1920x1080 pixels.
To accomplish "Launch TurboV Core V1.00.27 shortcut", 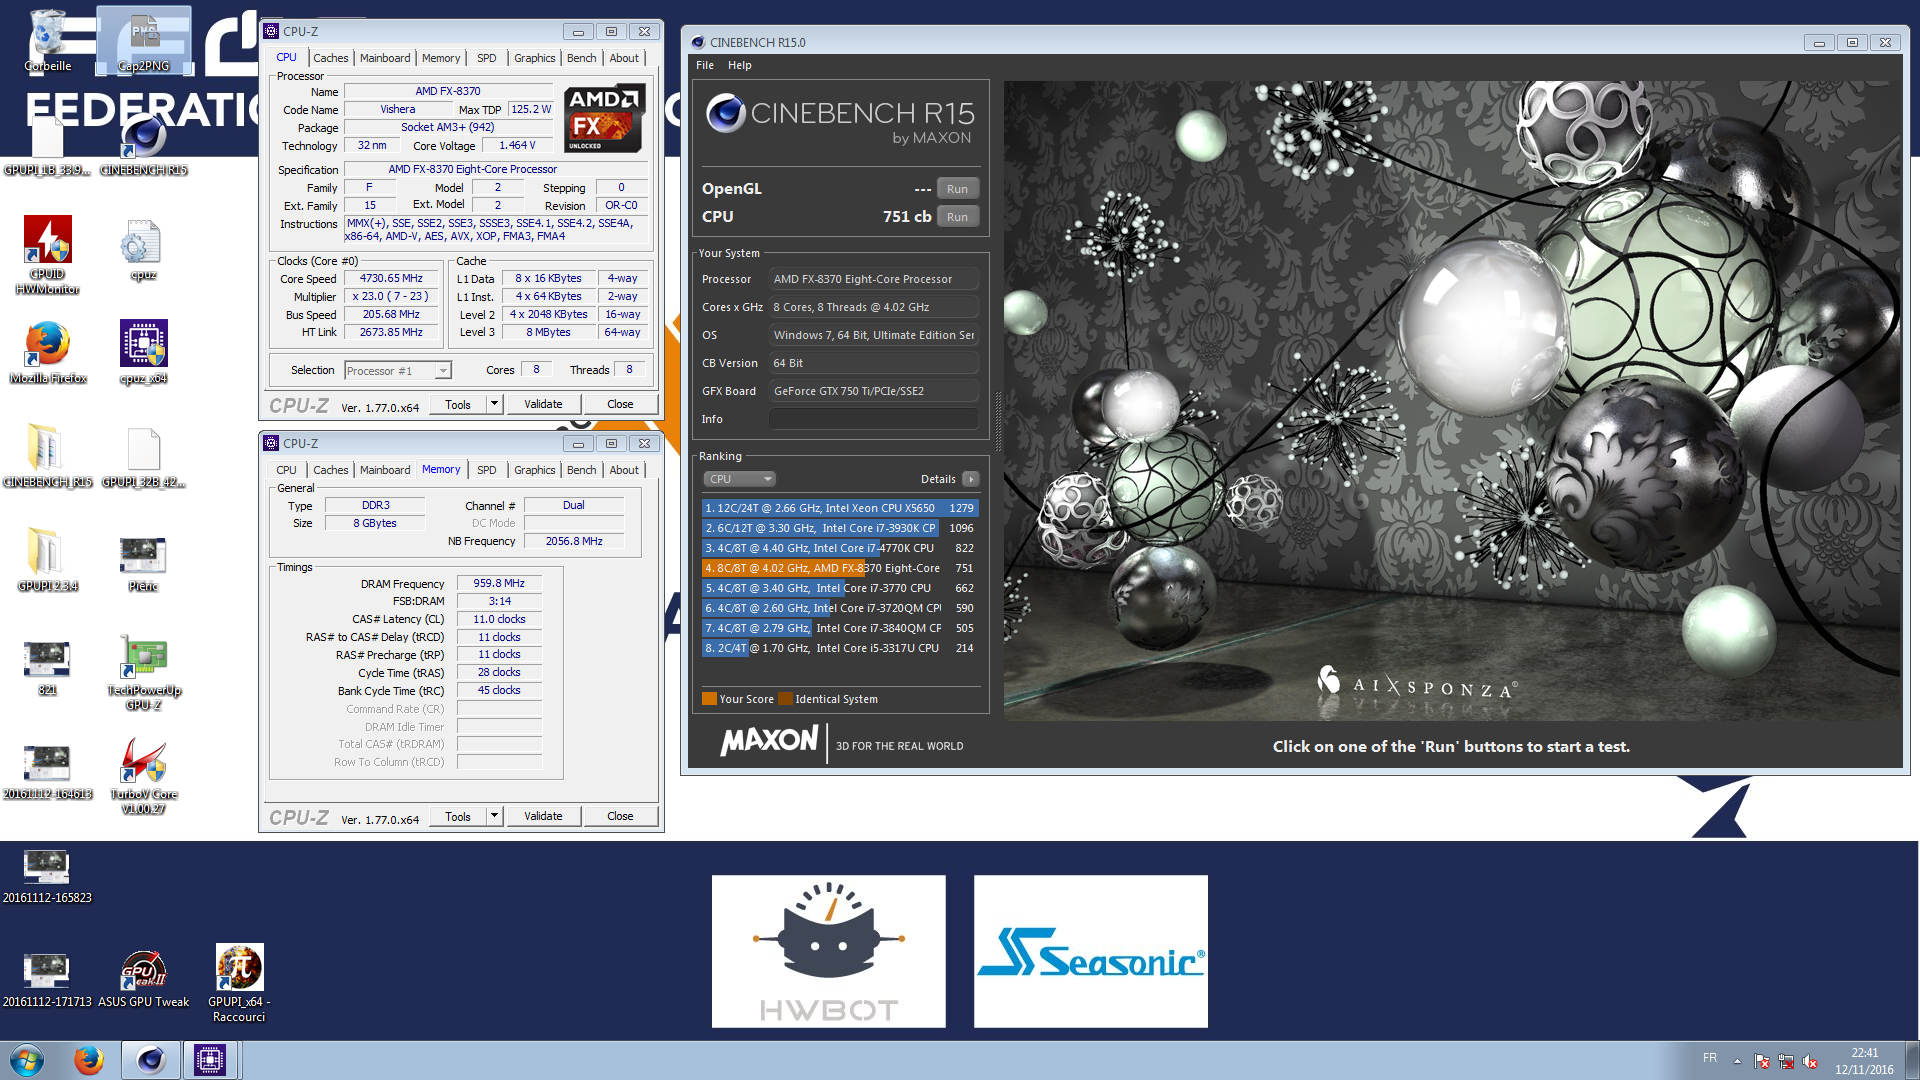I will (x=143, y=775).
